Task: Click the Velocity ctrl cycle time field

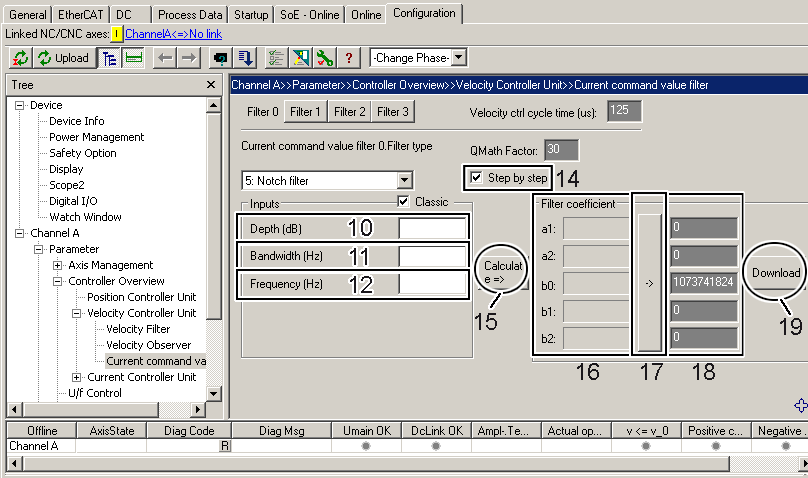Action: (x=624, y=111)
